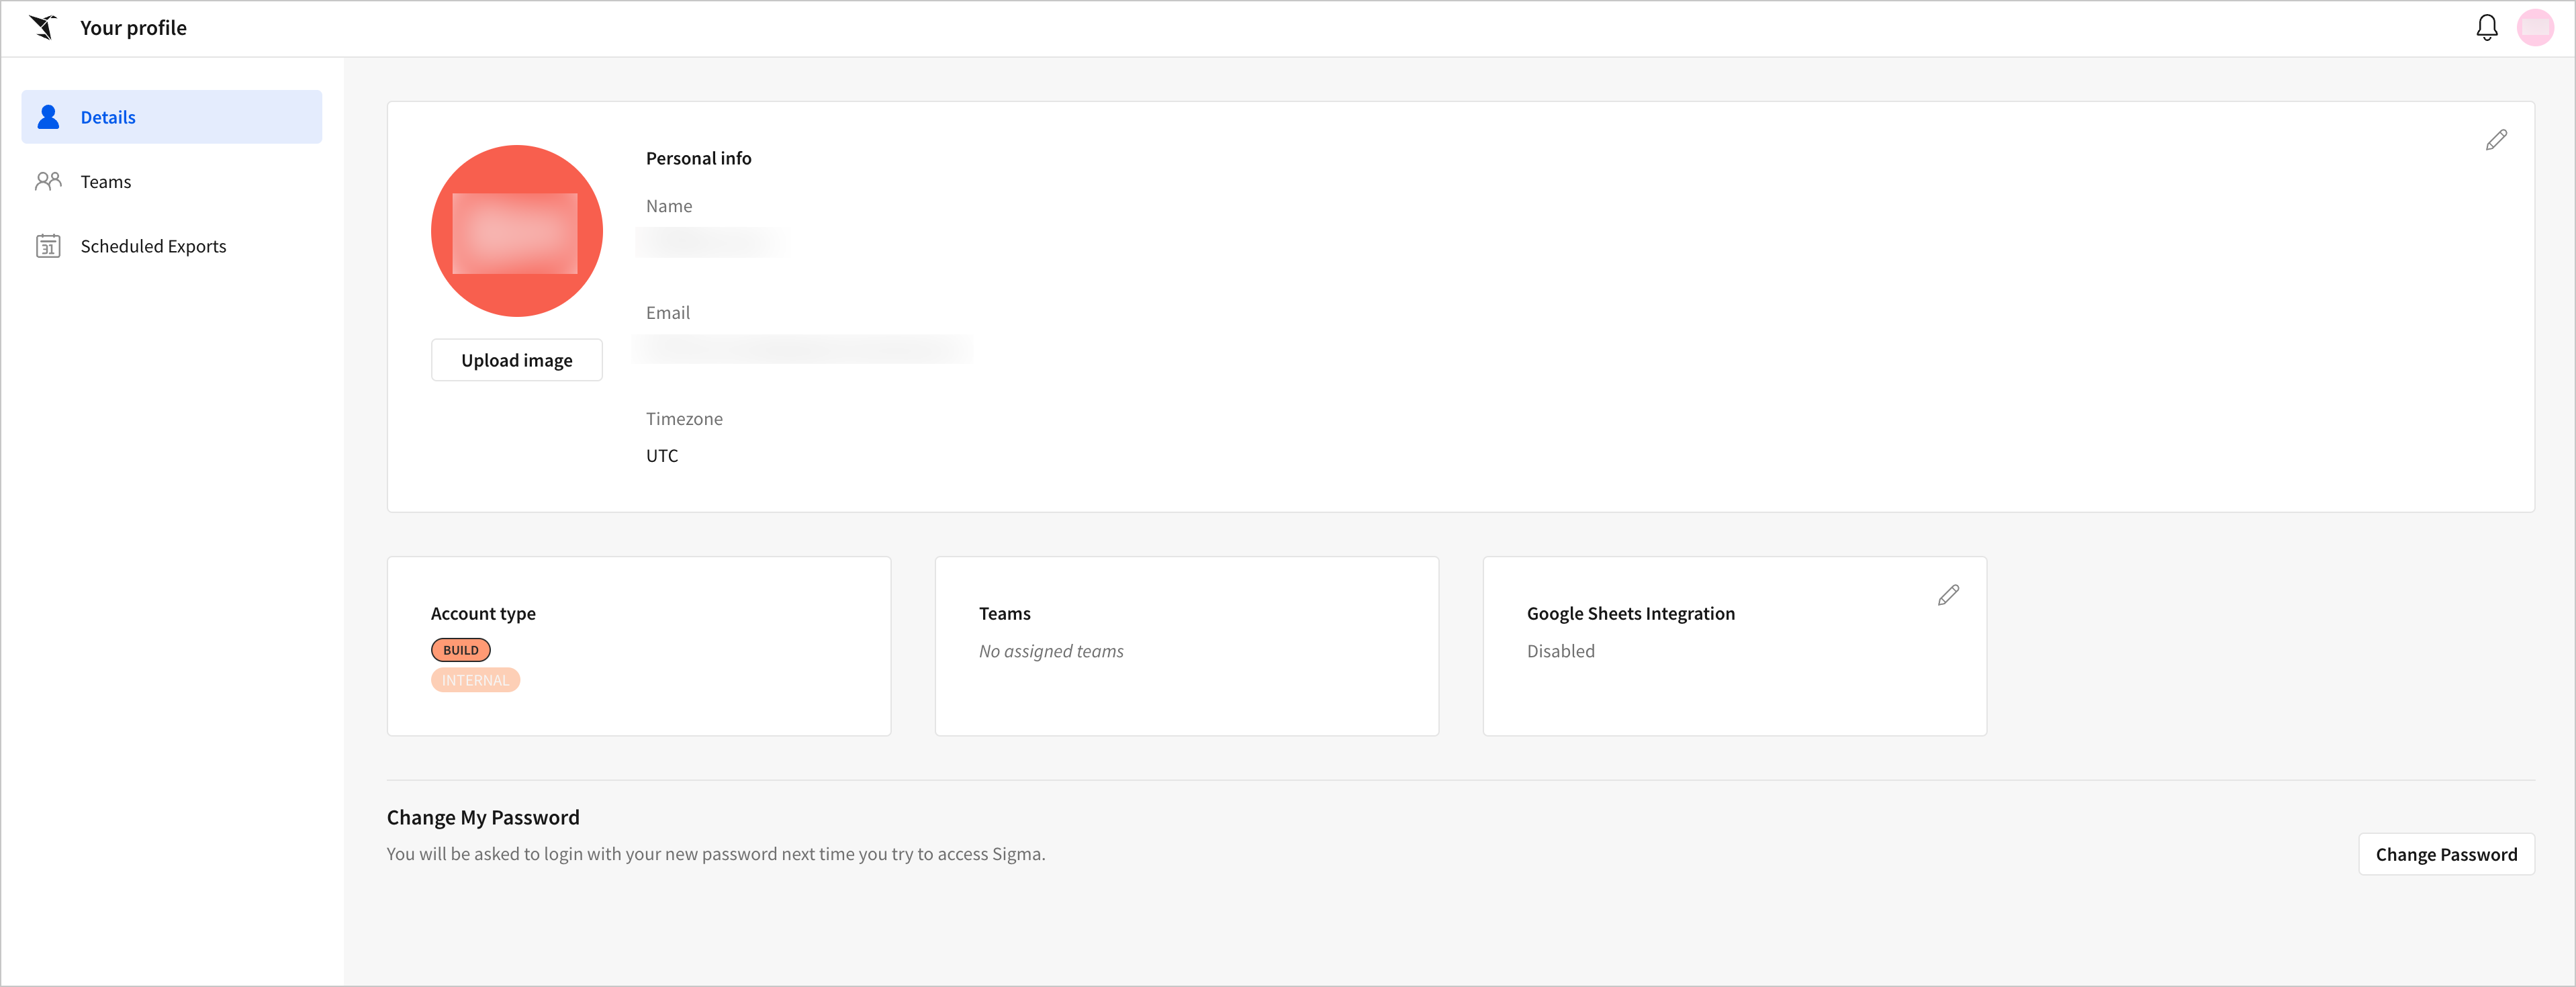Click the red profile picture circle
This screenshot has width=2576, height=987.
[x=516, y=231]
